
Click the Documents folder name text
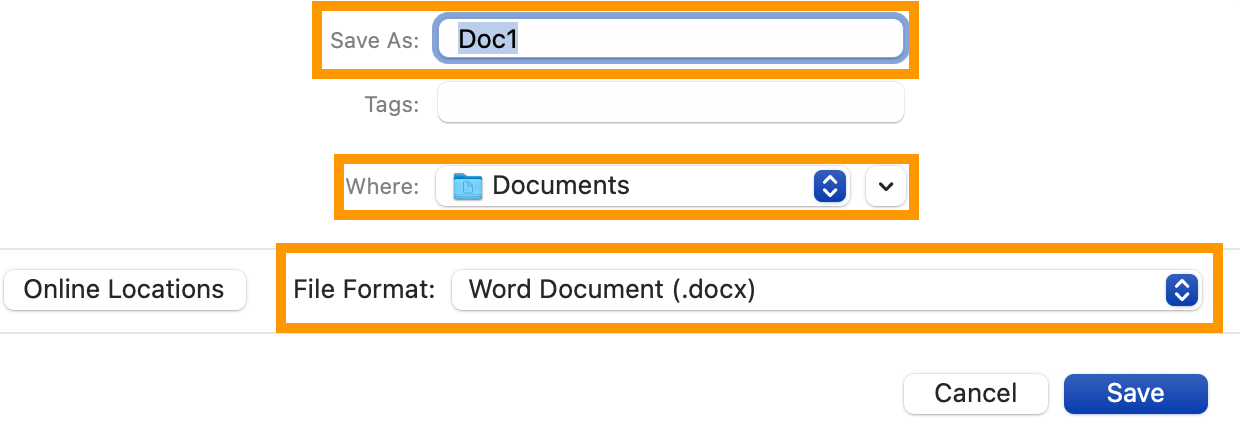[x=561, y=186]
